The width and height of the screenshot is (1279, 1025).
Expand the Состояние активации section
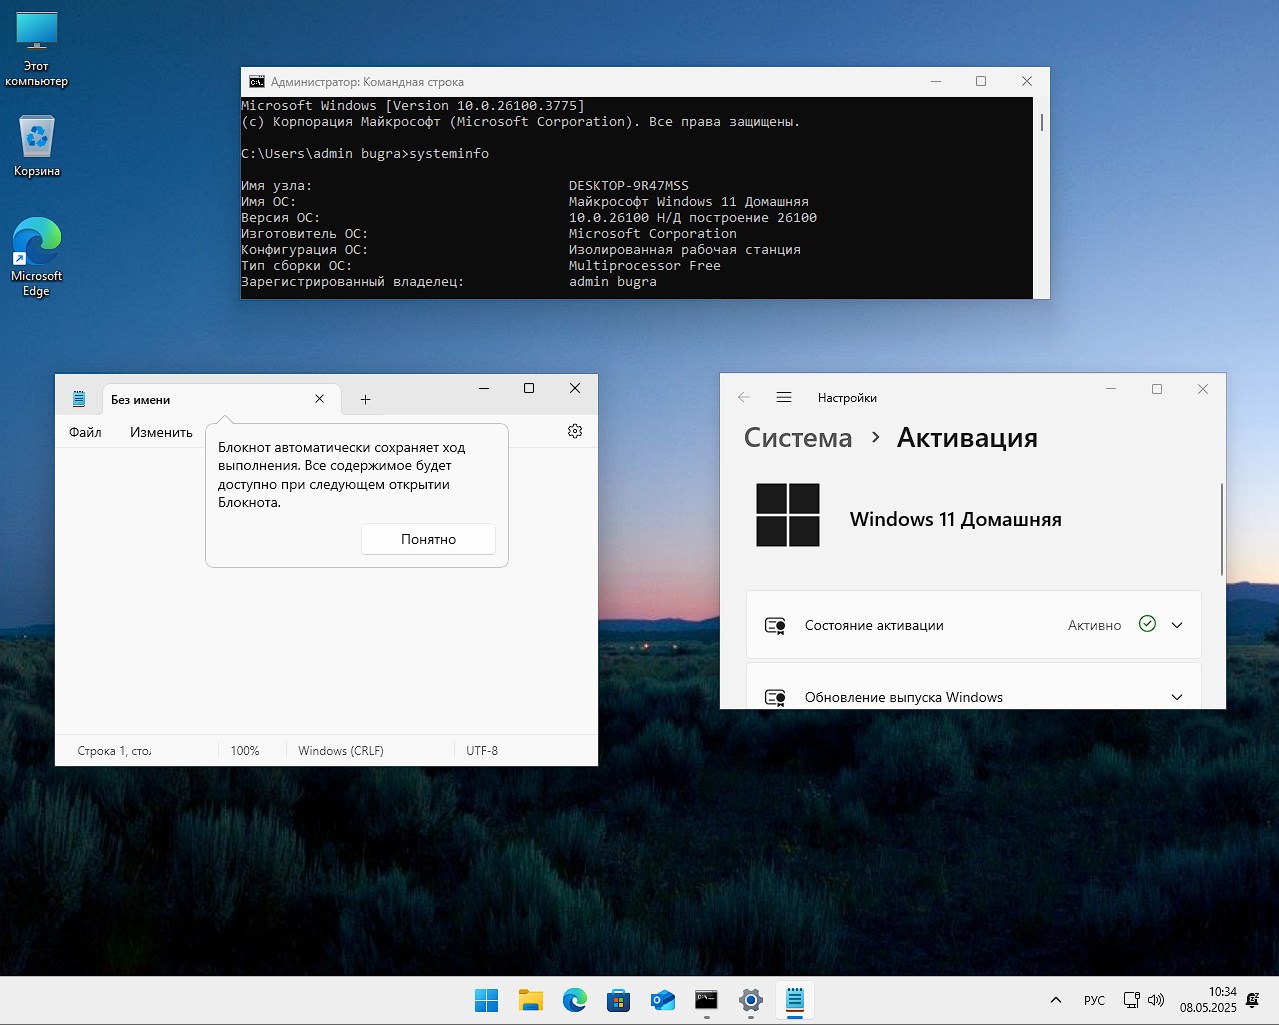(x=1177, y=625)
